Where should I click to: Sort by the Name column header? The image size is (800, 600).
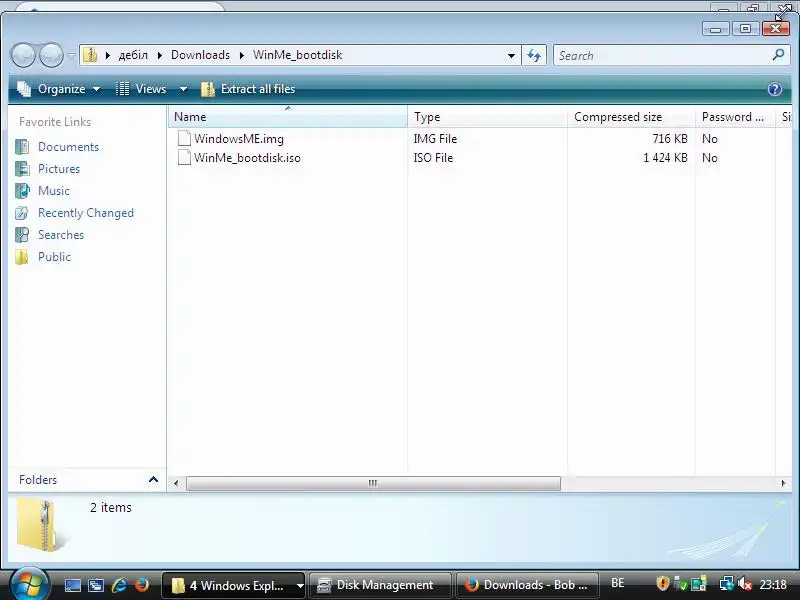pyautogui.click(x=288, y=117)
